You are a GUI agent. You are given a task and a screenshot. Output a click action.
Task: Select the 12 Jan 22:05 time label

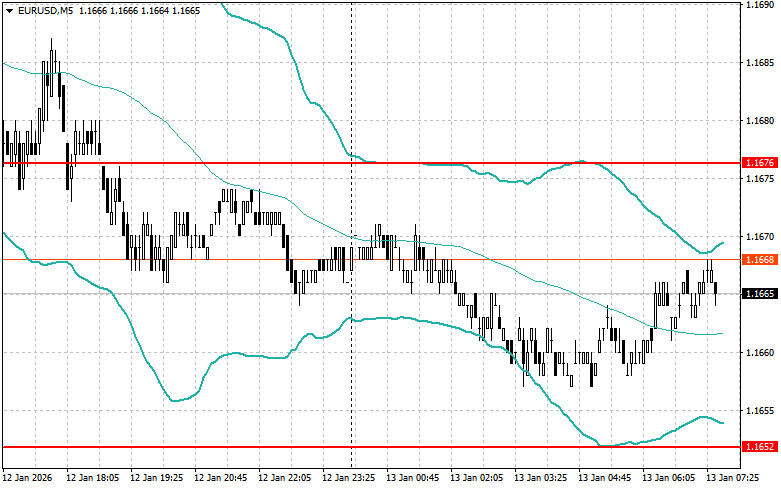point(284,478)
